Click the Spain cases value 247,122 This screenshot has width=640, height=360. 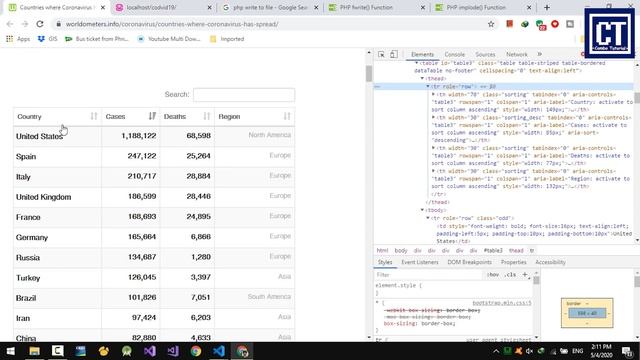tap(142, 156)
